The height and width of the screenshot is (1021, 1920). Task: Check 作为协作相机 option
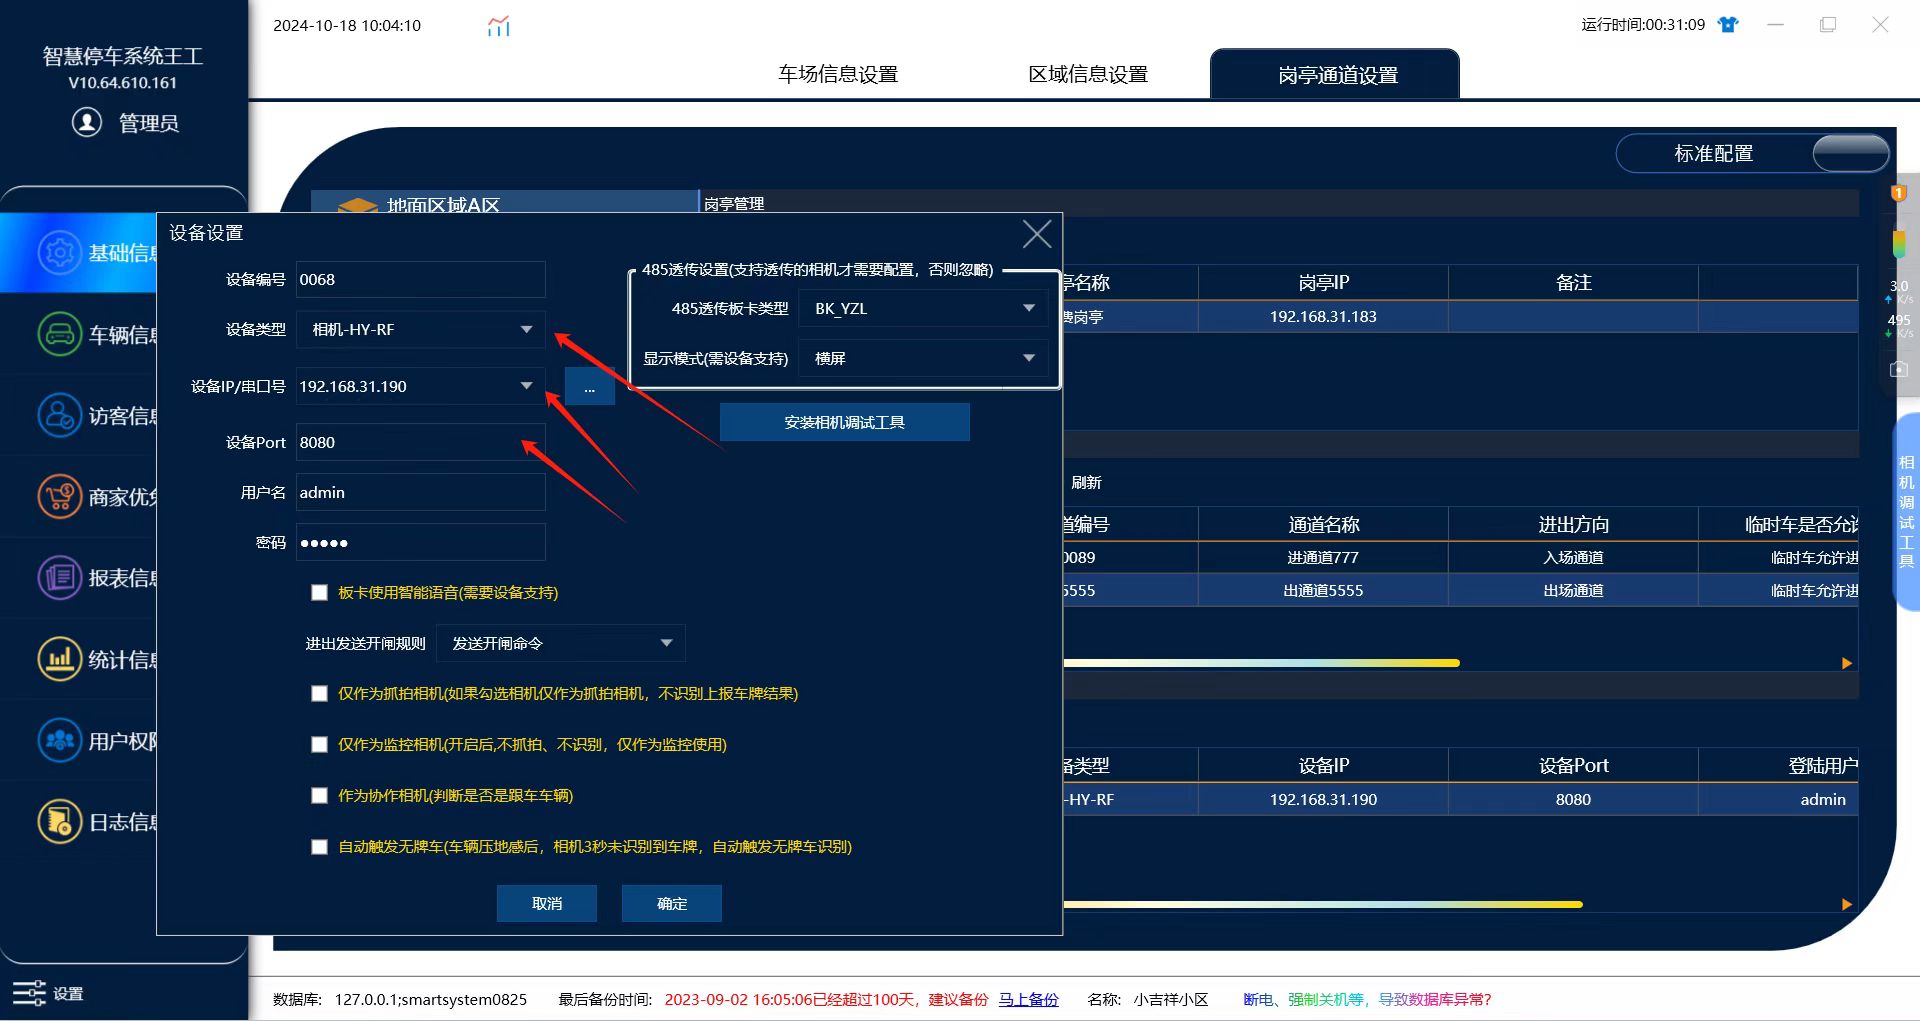click(319, 796)
